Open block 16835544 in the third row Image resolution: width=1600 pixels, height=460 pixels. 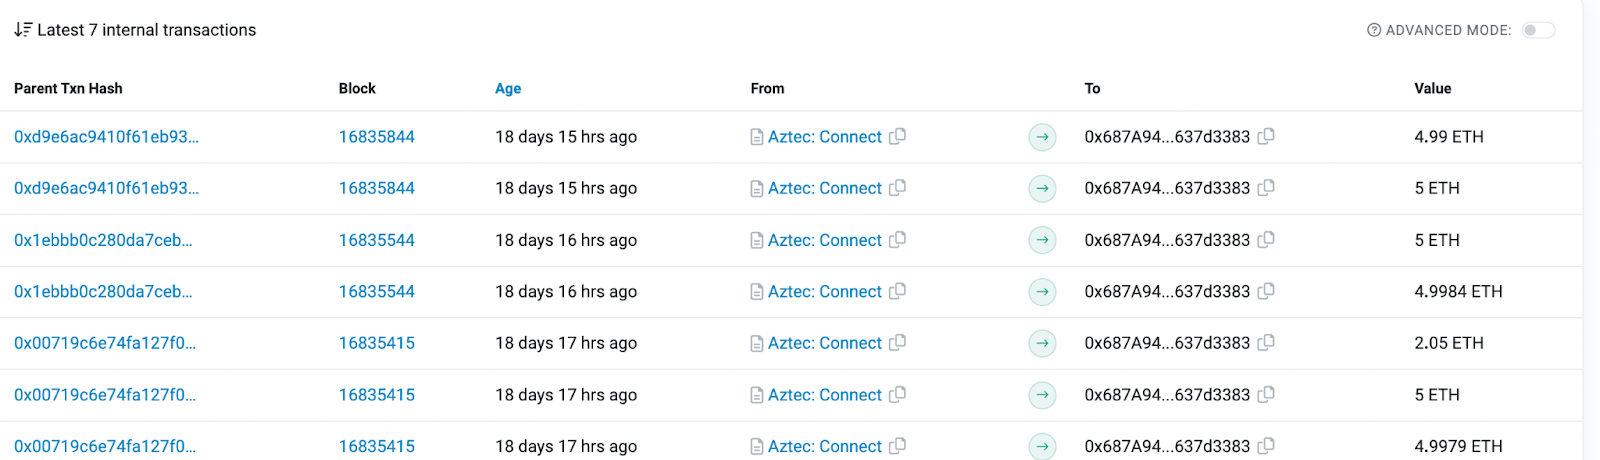tap(376, 240)
